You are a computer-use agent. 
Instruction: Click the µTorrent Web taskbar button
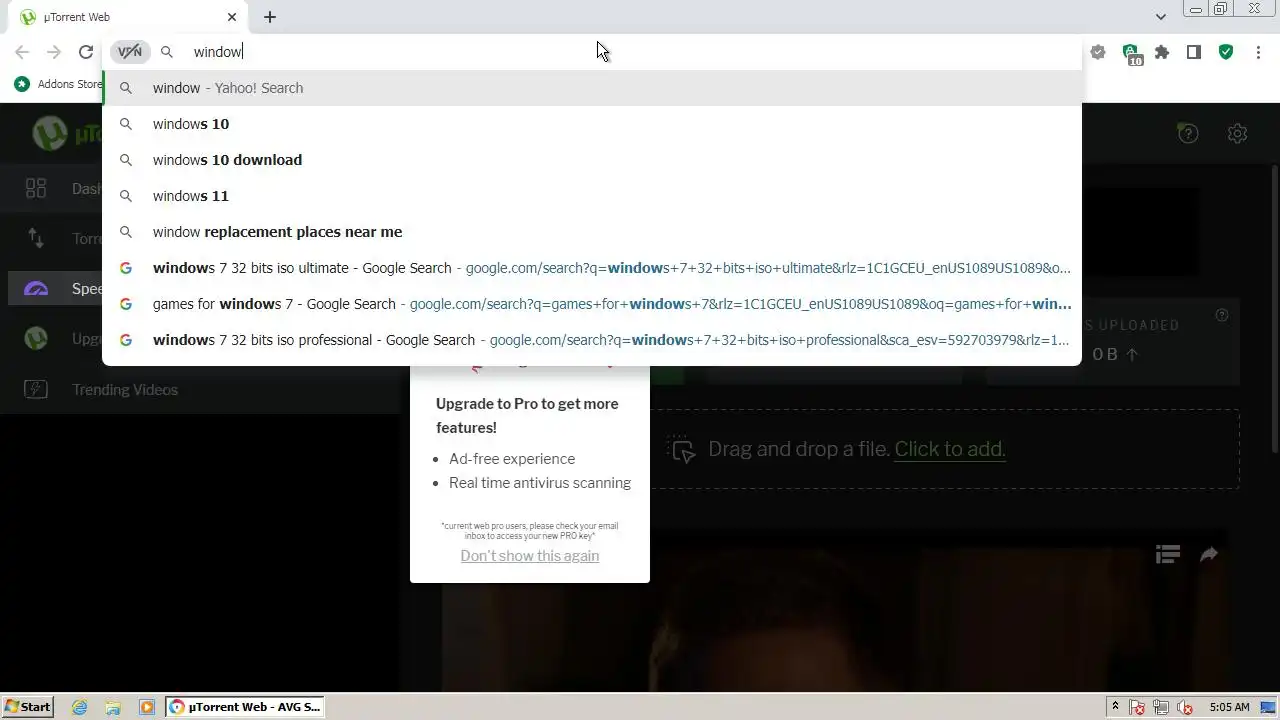tap(245, 707)
